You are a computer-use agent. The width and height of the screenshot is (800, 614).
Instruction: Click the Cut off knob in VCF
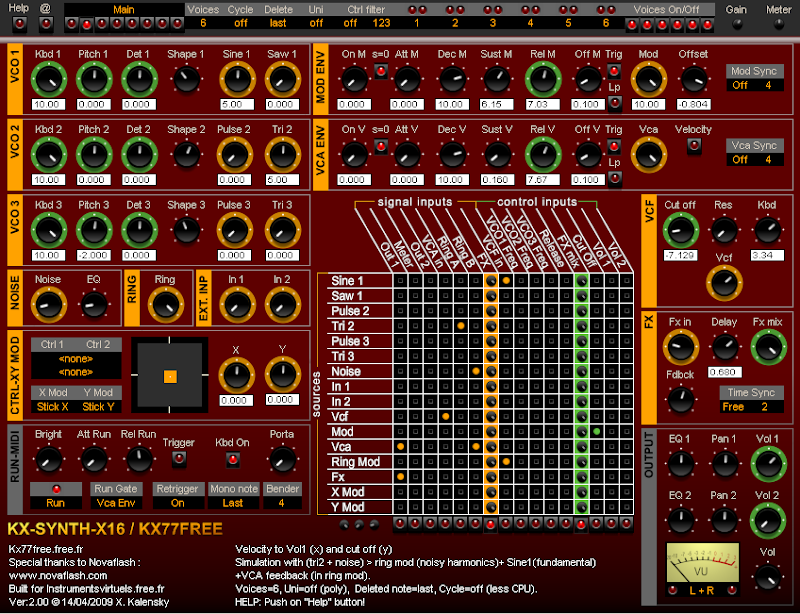point(681,231)
